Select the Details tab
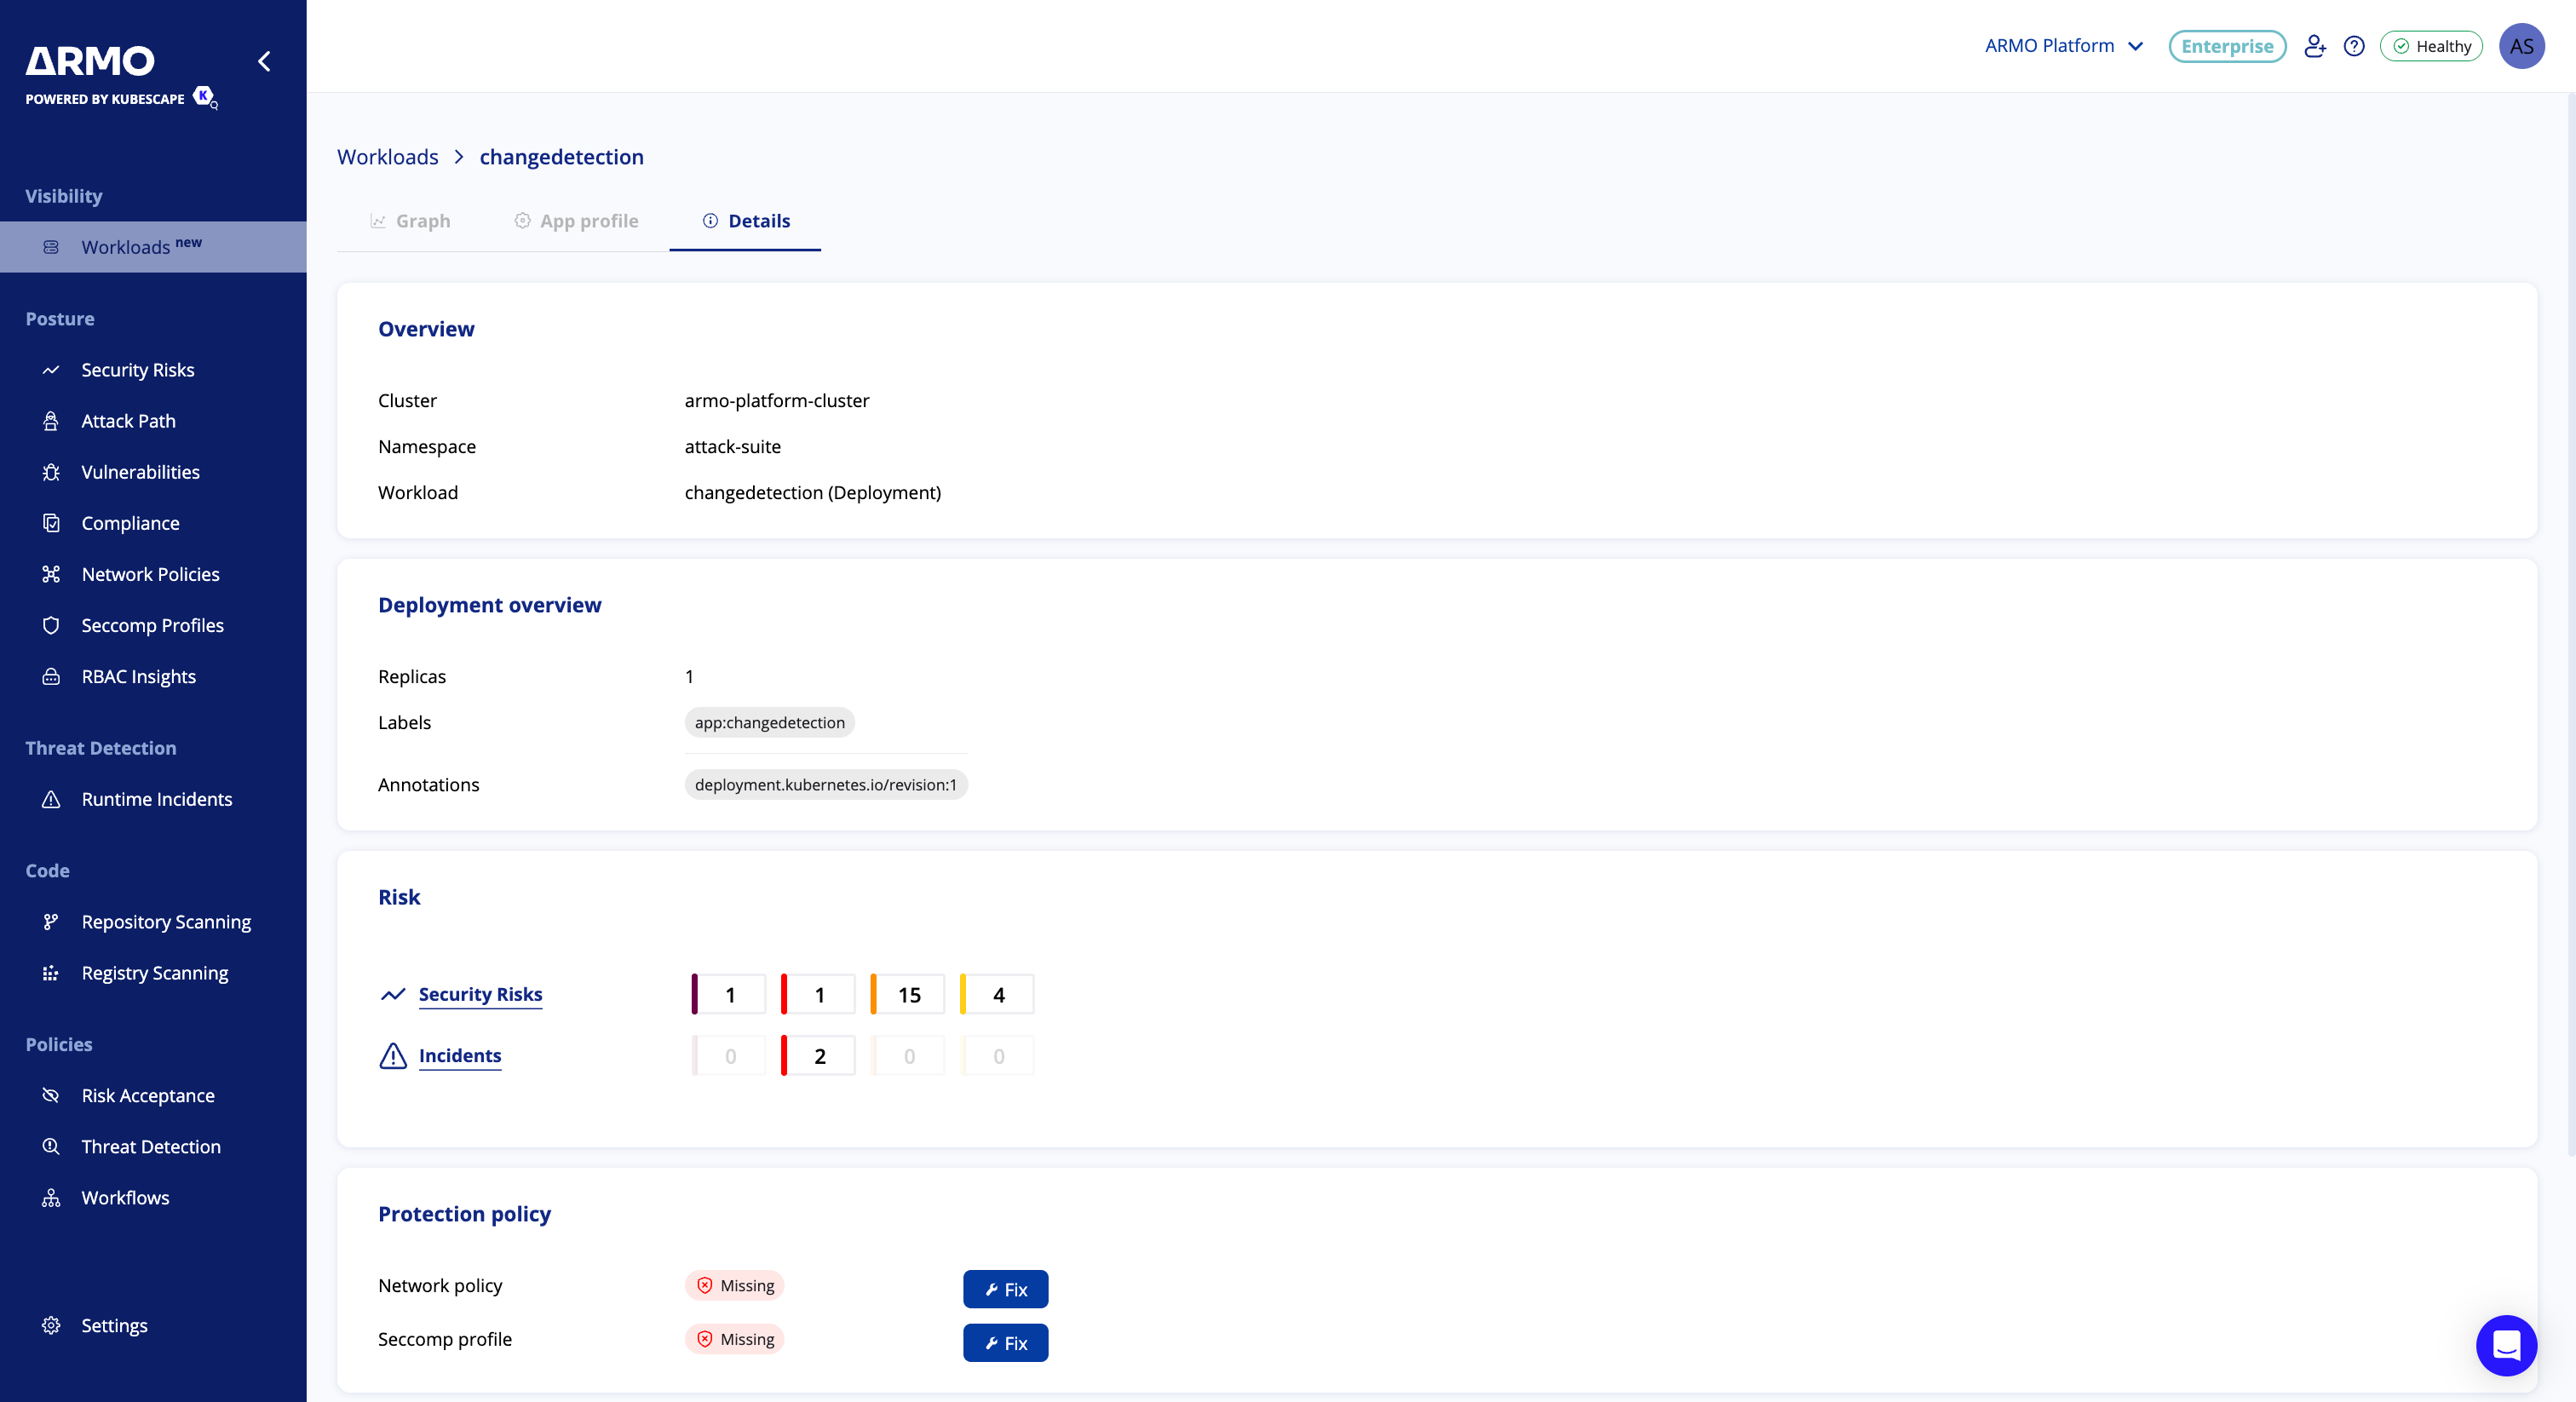 coord(746,221)
